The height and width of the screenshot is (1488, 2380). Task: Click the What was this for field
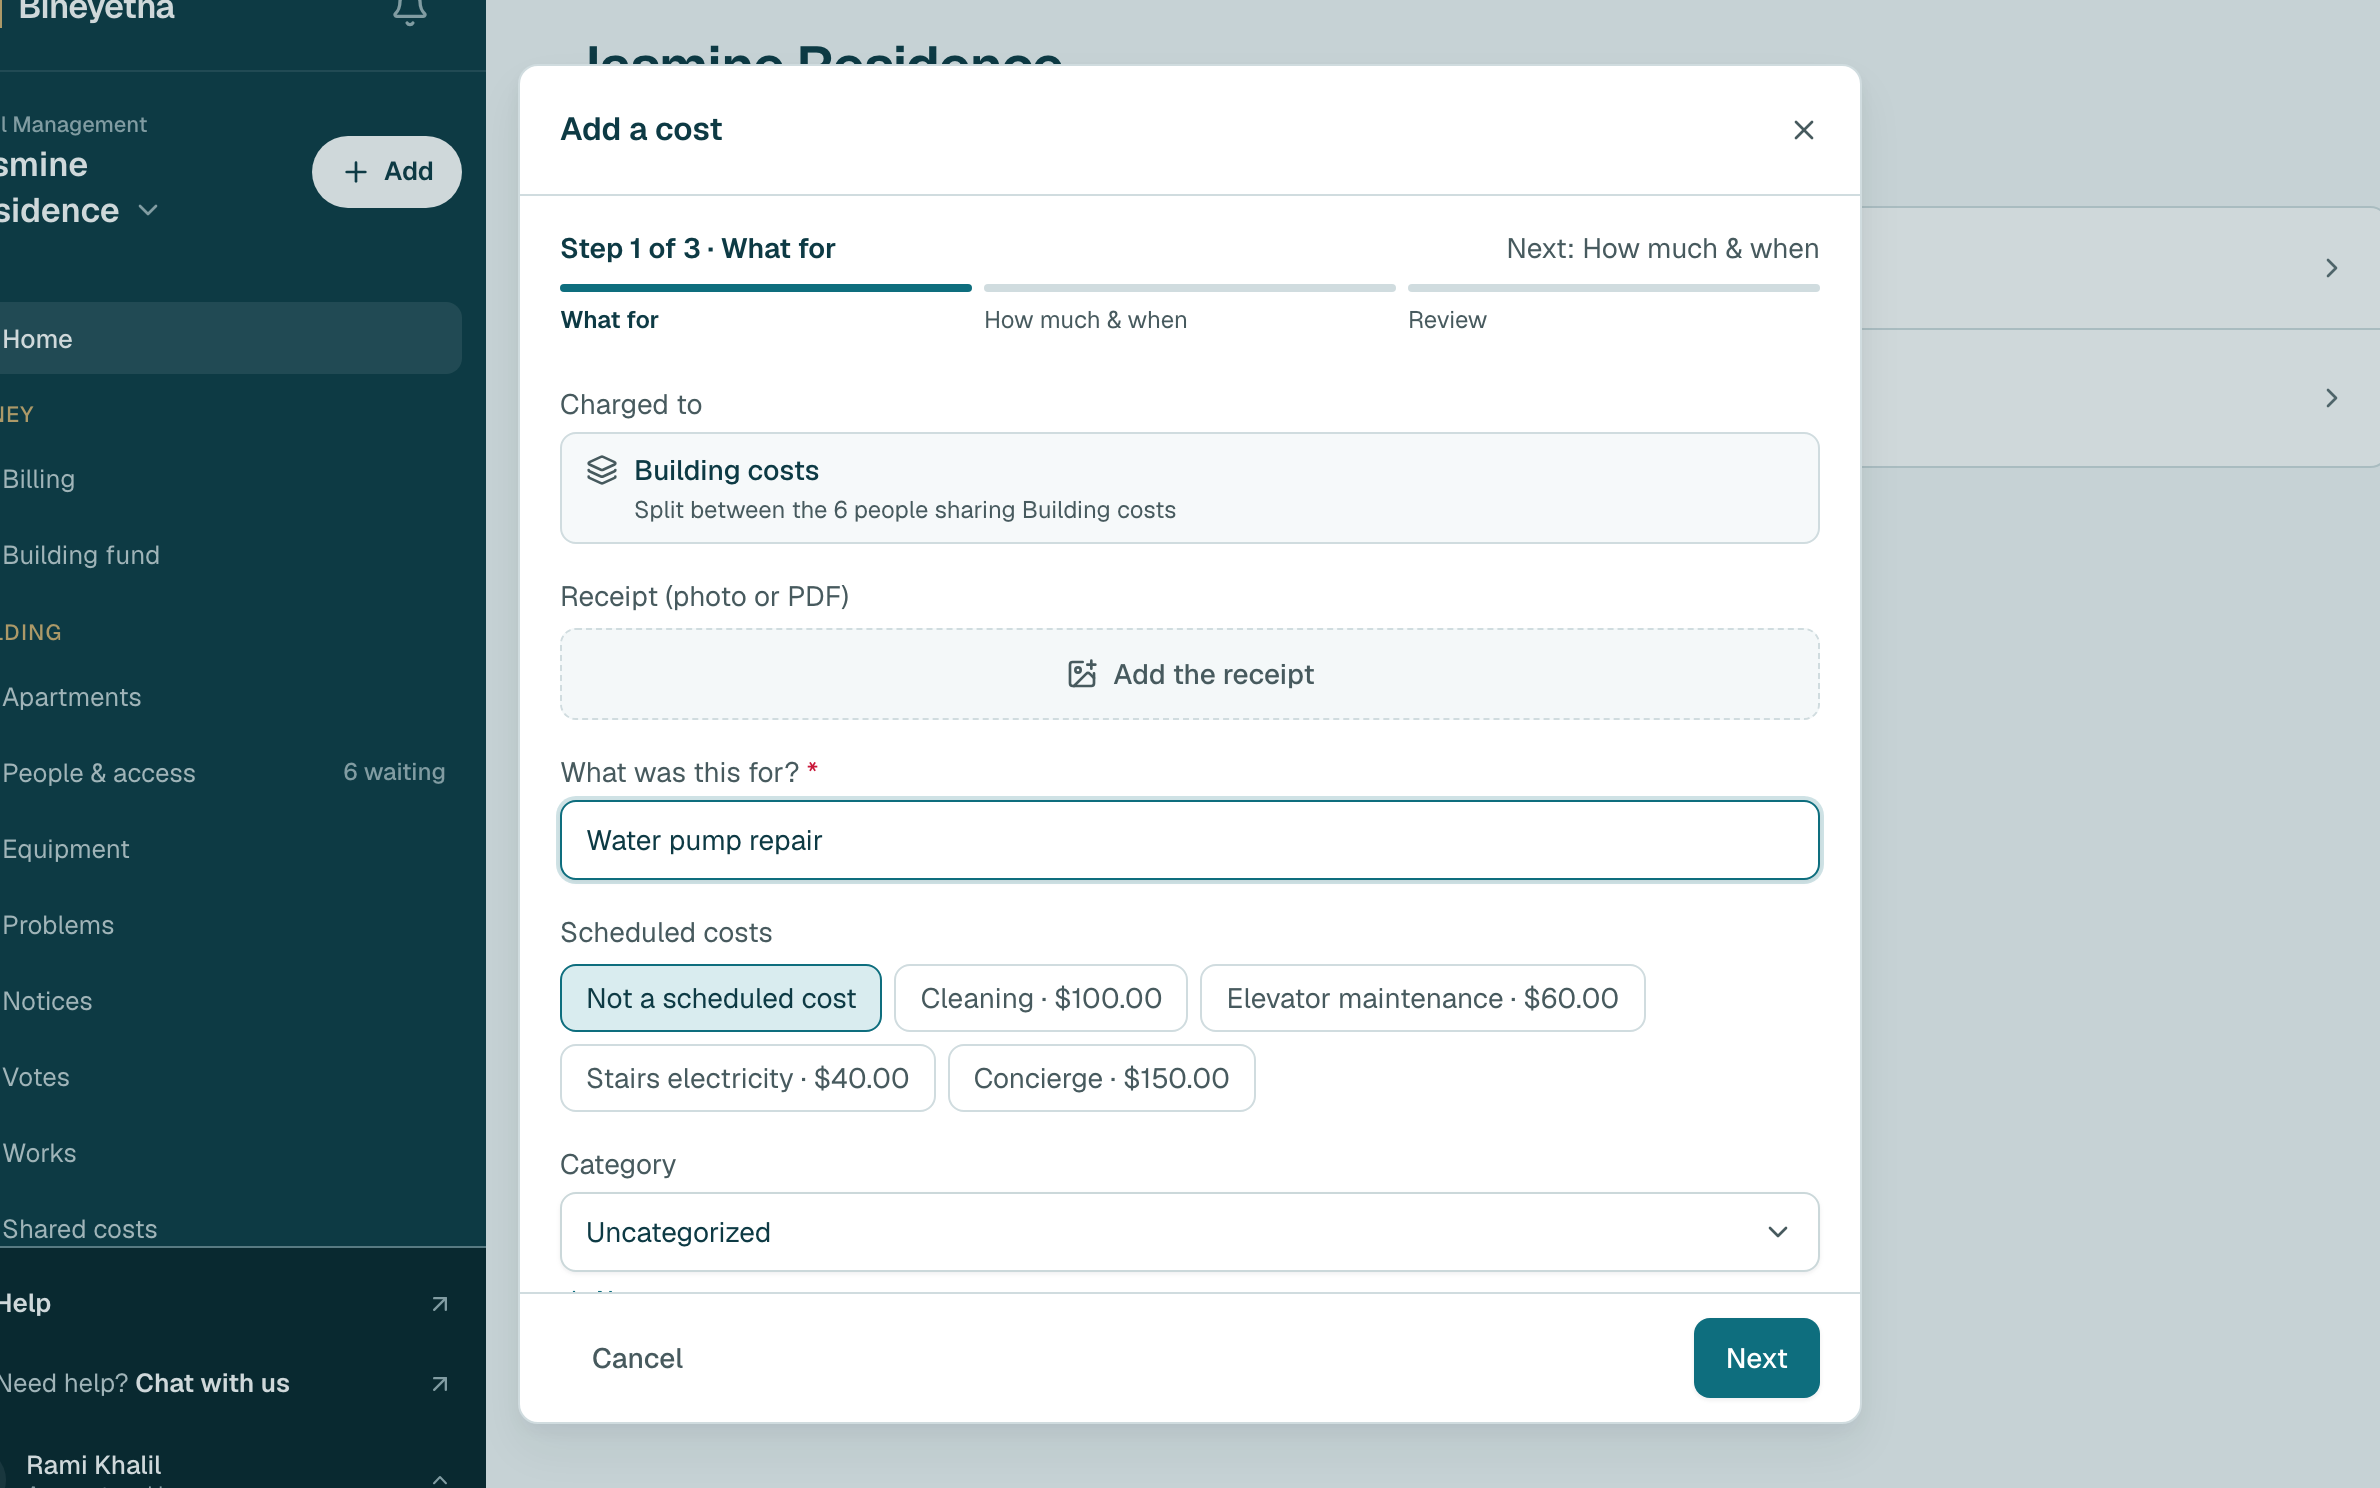pyautogui.click(x=1189, y=840)
